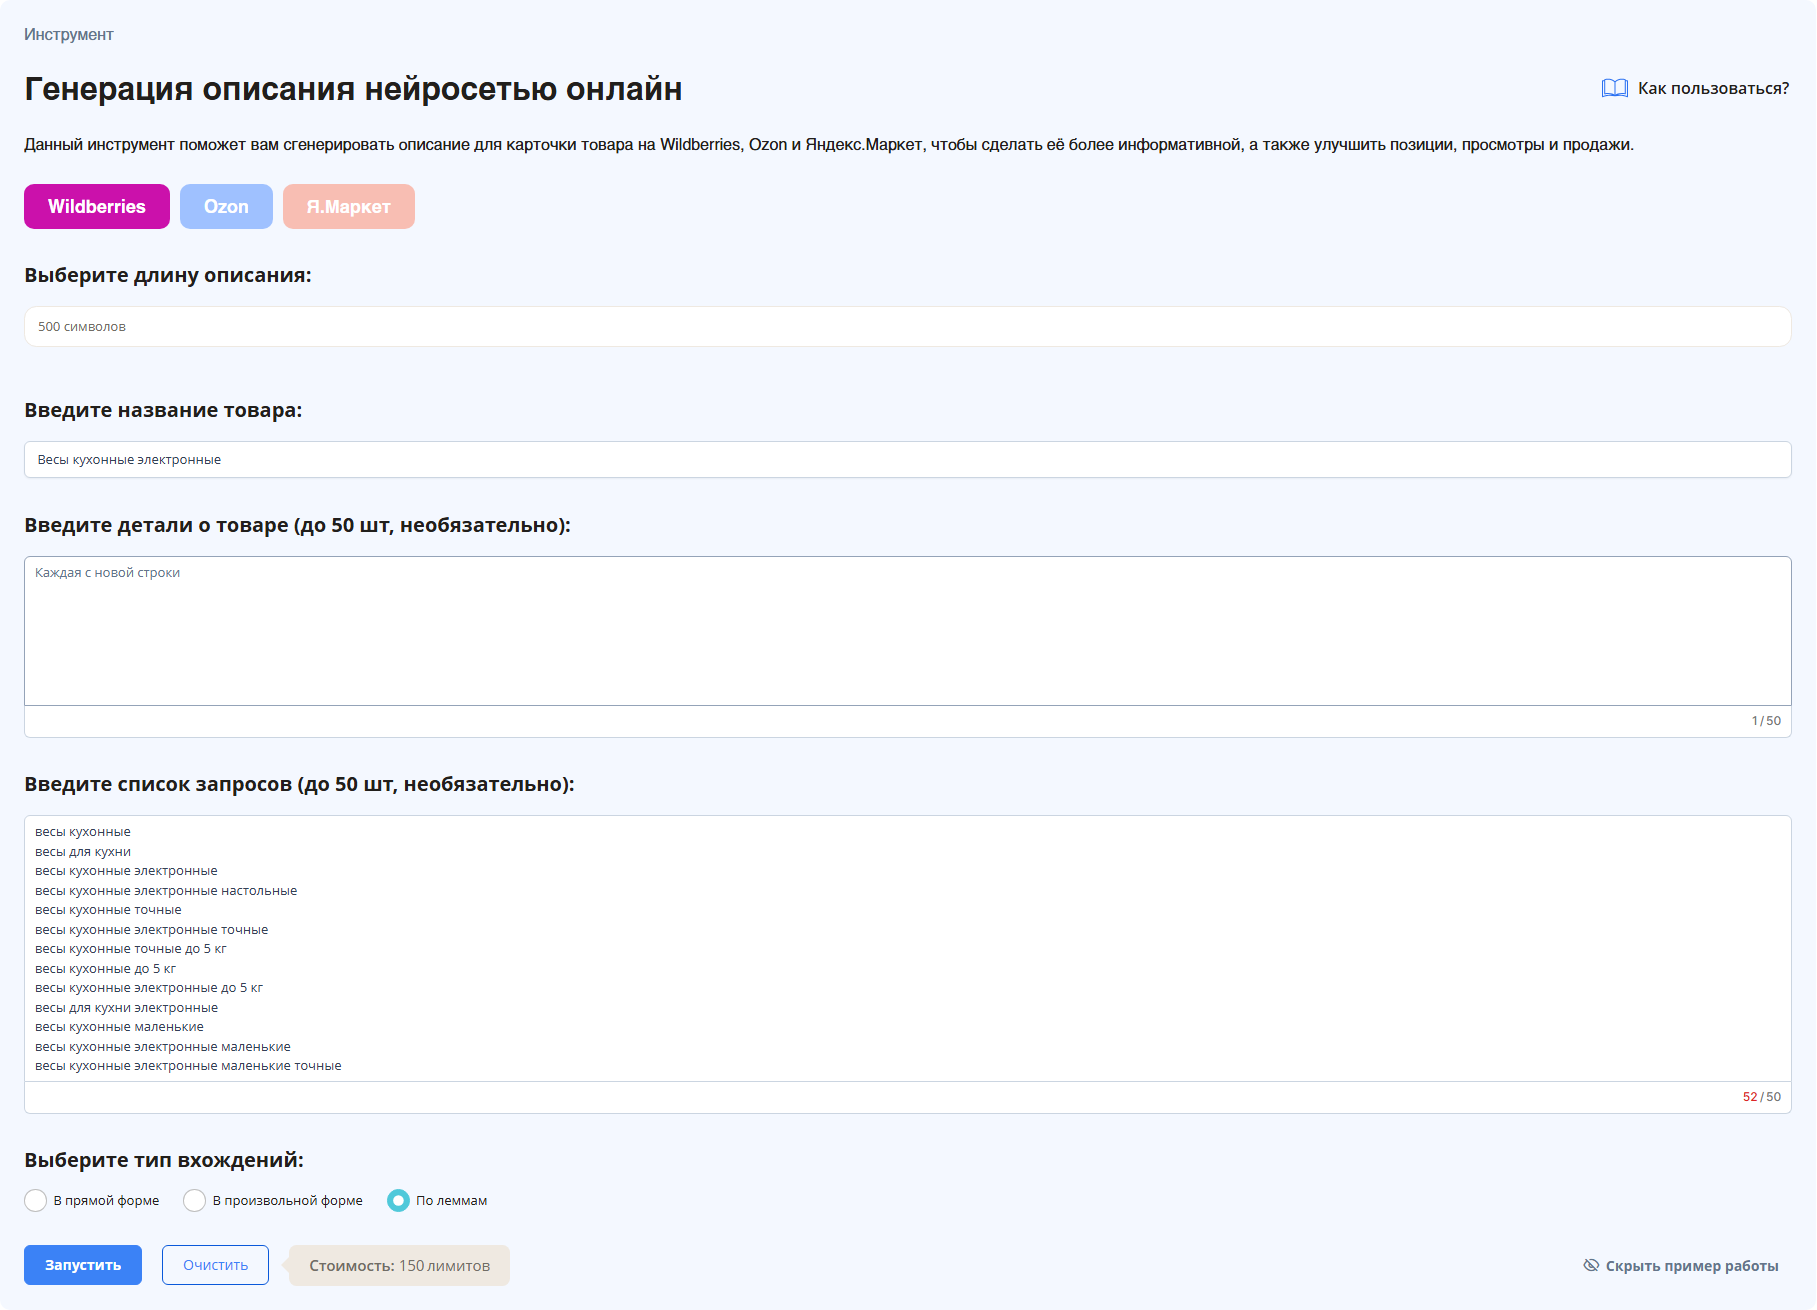Place cursor on the весы для кухни query line
This screenshot has width=1817, height=1310.
click(x=83, y=852)
